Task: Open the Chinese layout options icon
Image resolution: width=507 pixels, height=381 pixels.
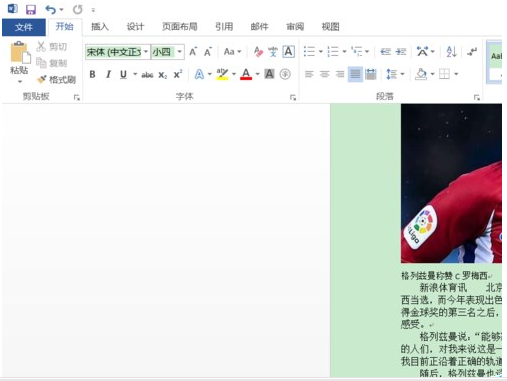Action: [x=422, y=52]
